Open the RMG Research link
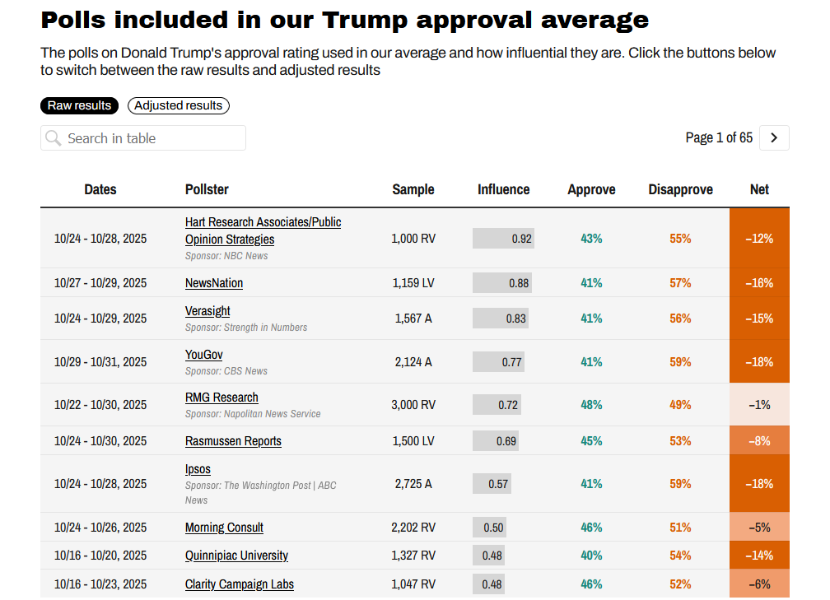 tap(221, 397)
